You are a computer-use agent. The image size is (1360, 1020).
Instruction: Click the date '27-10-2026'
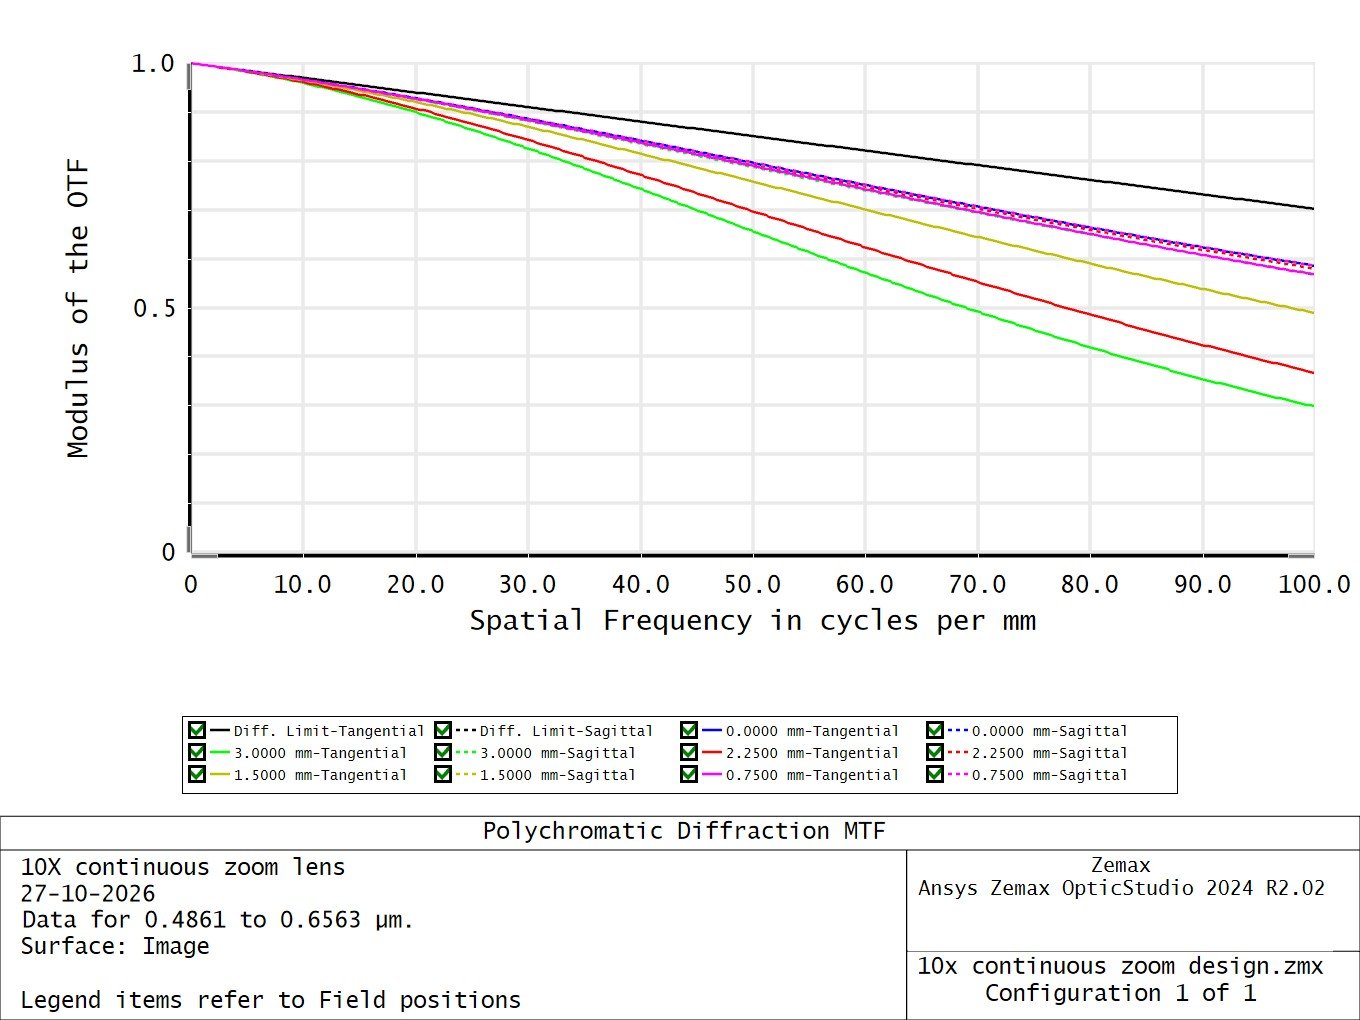[x=88, y=894]
